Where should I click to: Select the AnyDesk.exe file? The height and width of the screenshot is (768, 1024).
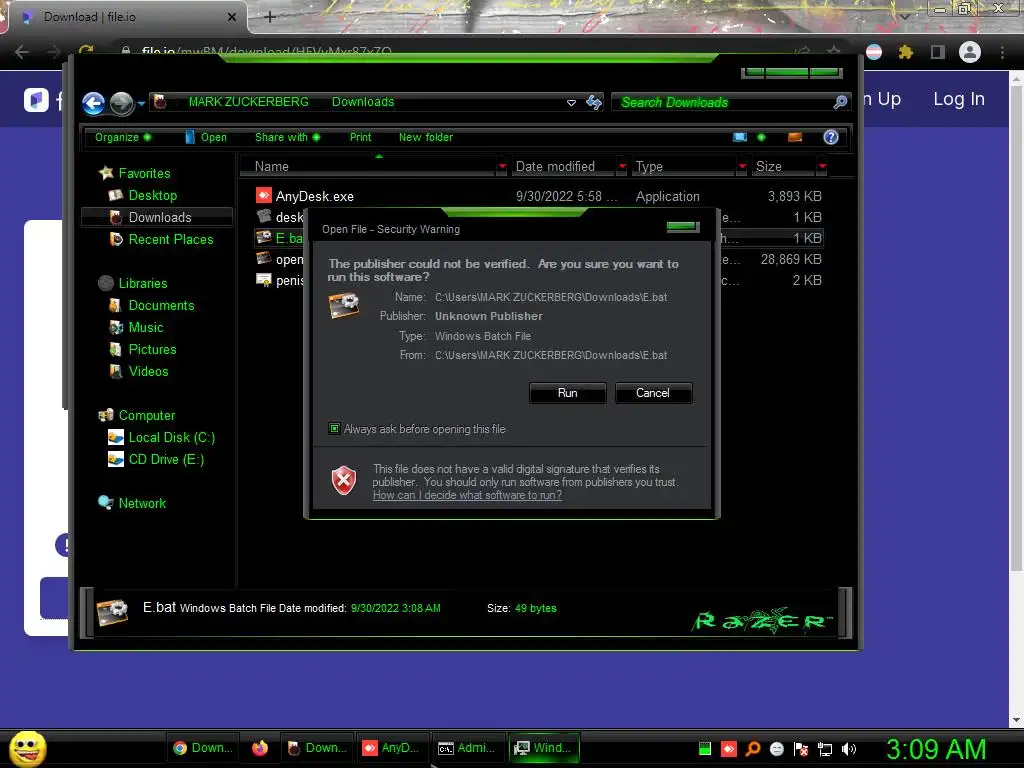click(539, 196)
